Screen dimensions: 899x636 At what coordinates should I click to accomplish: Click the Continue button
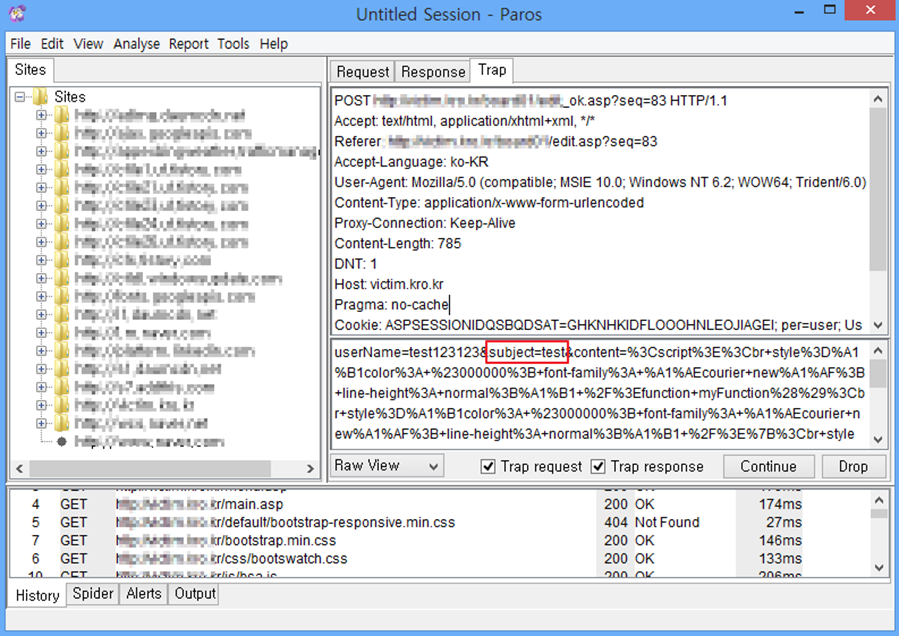point(768,467)
